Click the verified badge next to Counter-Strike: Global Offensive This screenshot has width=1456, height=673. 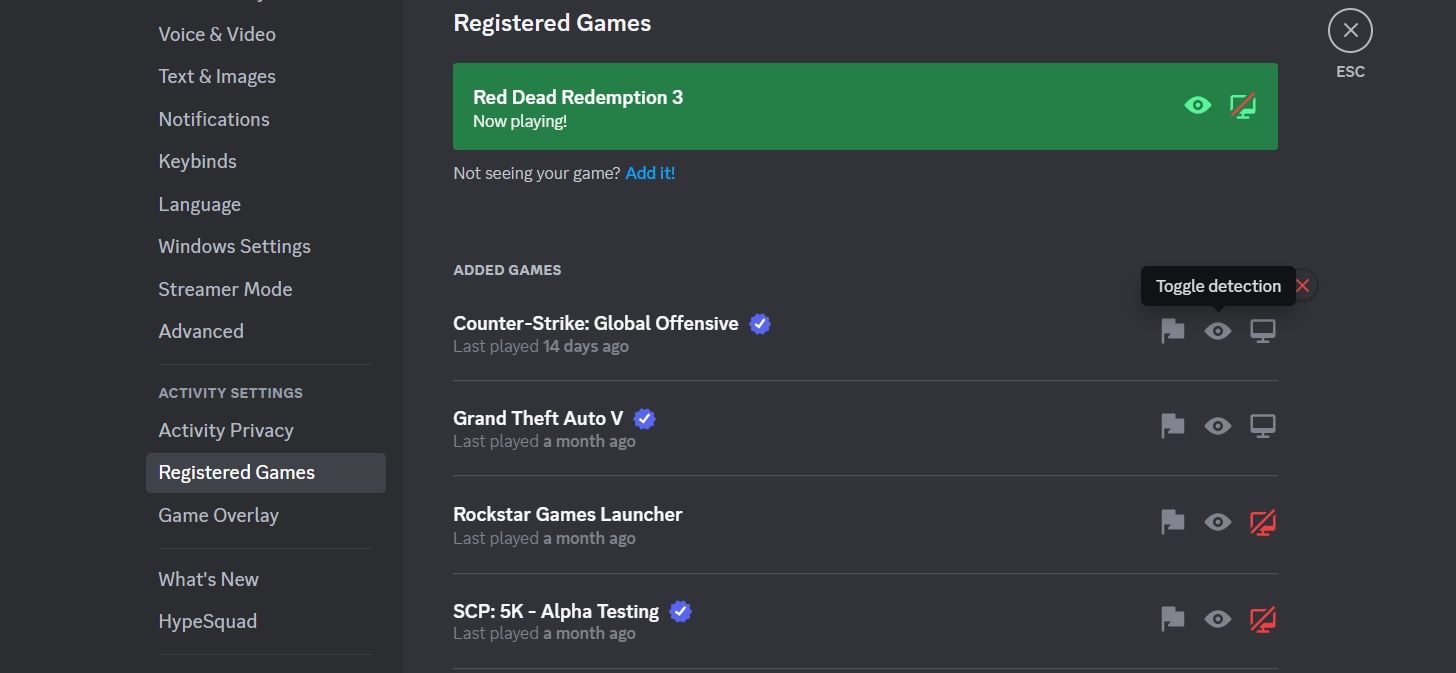[759, 323]
